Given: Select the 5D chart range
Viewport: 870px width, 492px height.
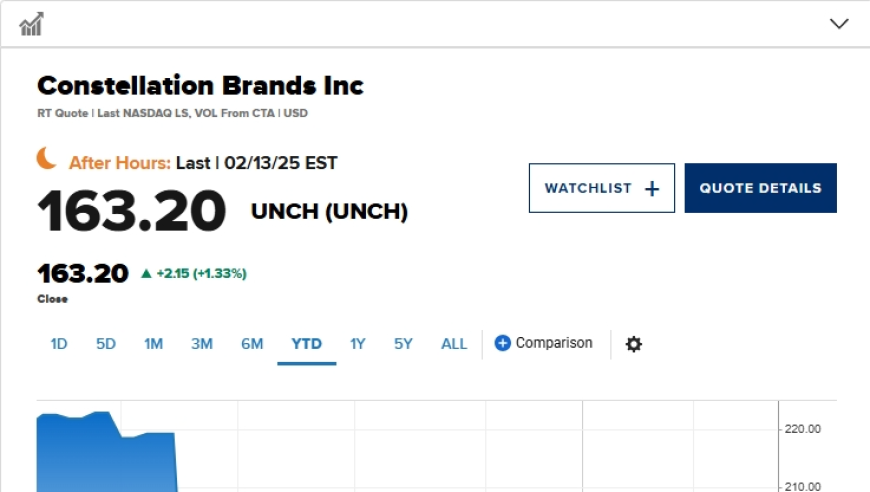Looking at the screenshot, I should click(x=106, y=344).
